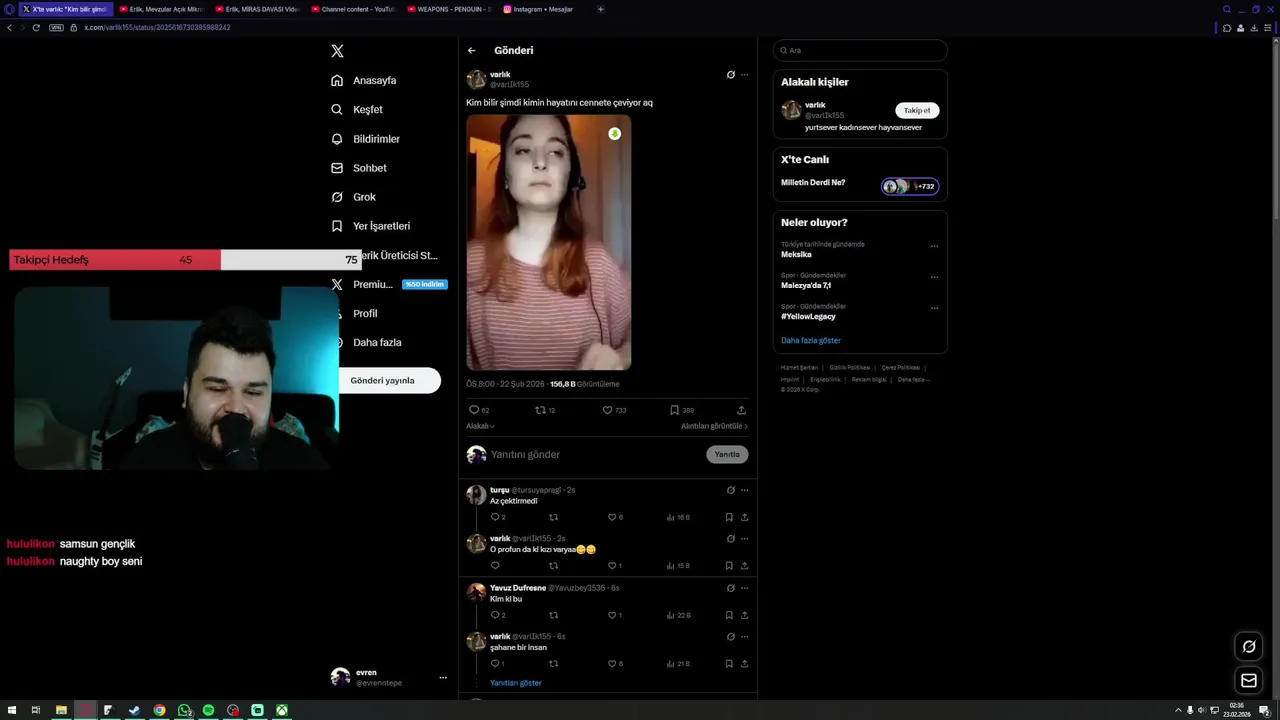The height and width of the screenshot is (720, 1280).
Task: Open floating Grok button at bottom right
Action: 1248,646
